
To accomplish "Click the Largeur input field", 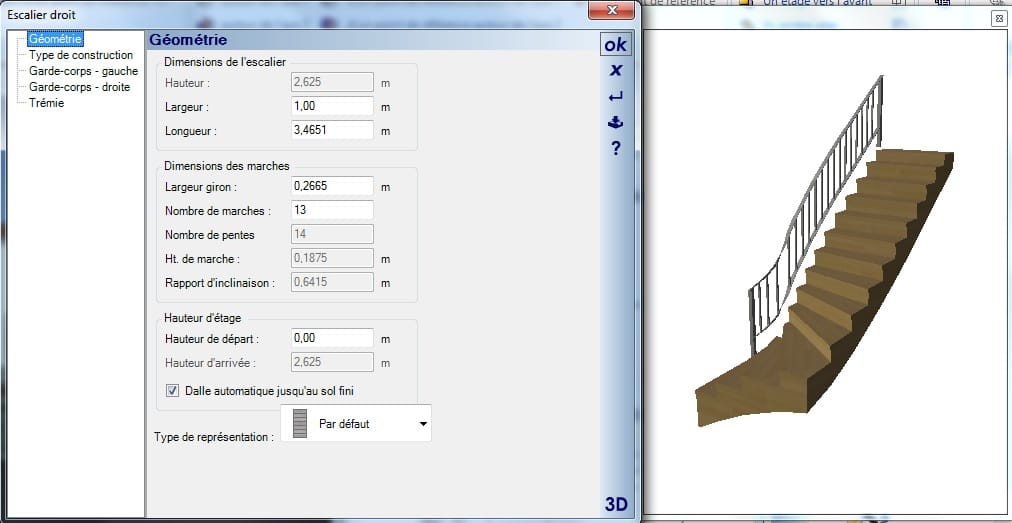I will 332,107.
